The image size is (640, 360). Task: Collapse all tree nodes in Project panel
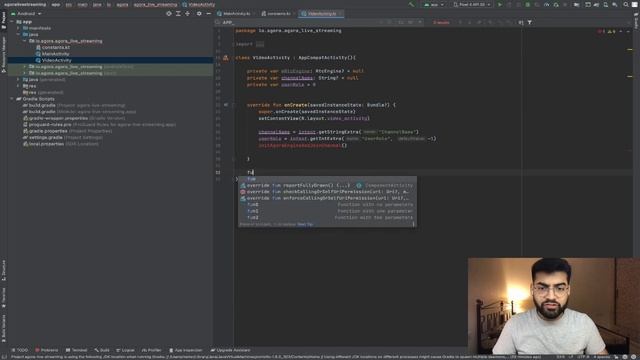(187, 13)
